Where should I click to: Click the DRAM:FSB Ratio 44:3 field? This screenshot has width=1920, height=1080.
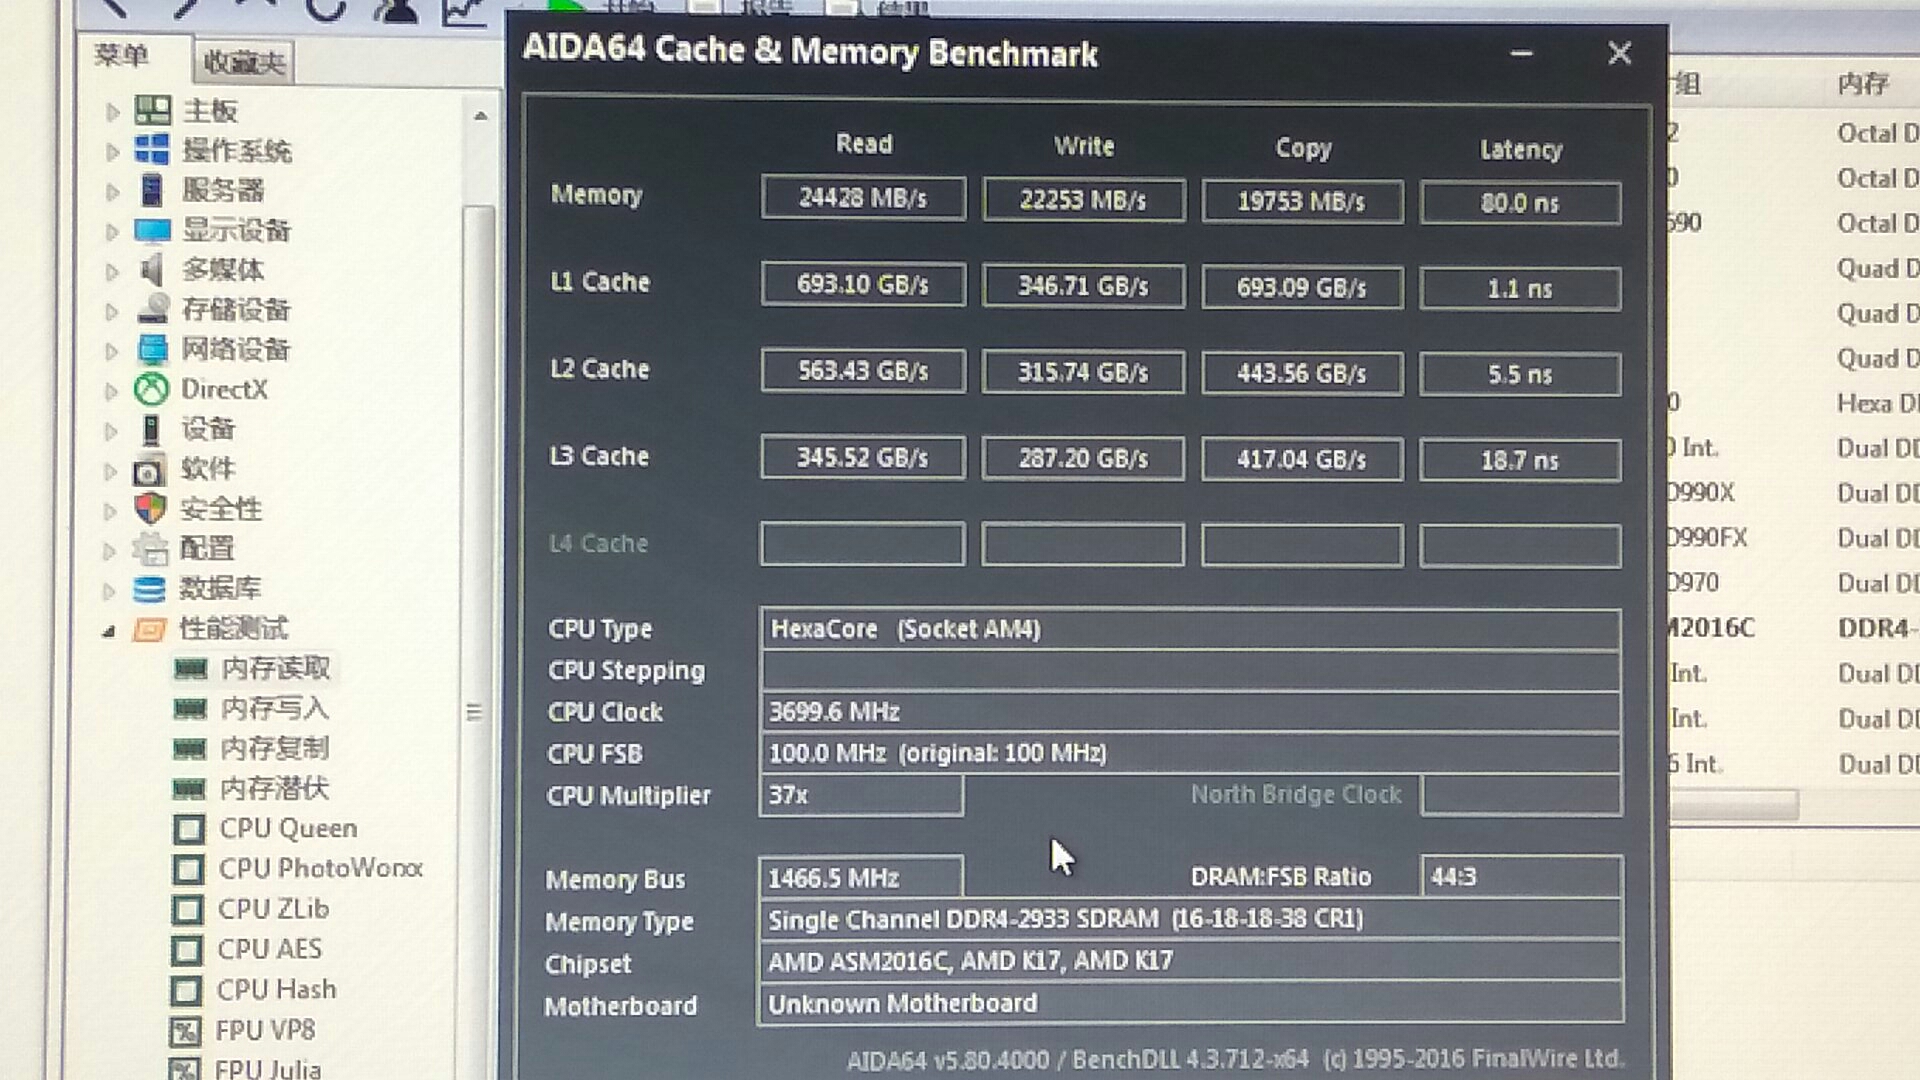[1521, 876]
